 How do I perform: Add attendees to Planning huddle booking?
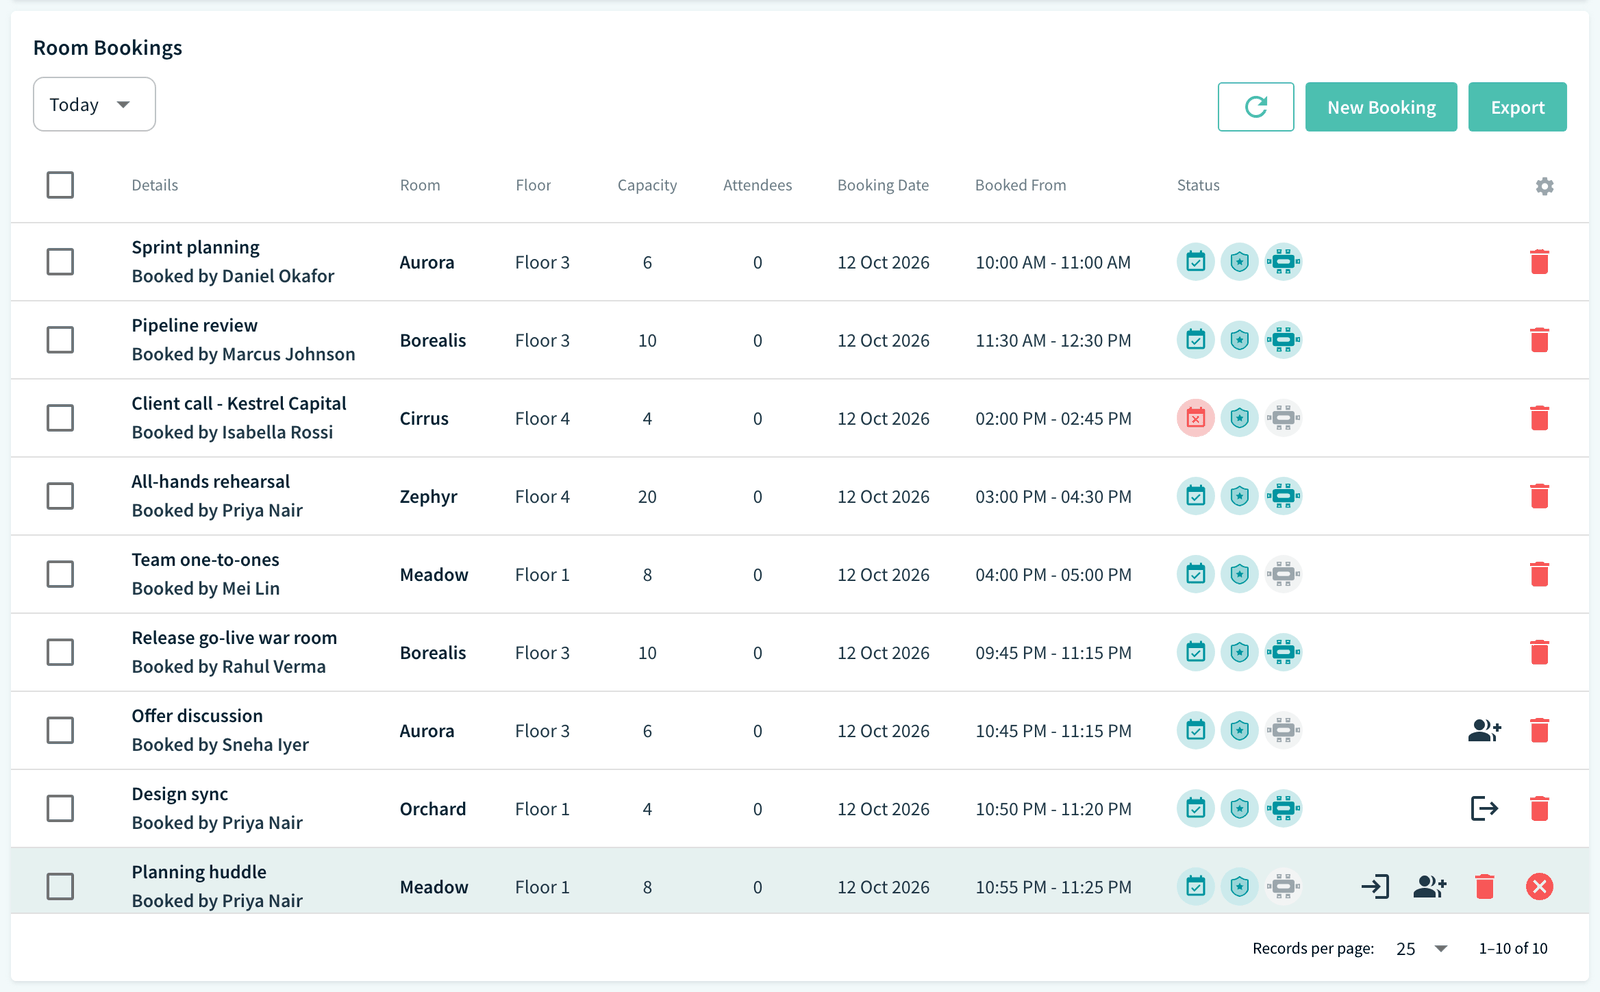coord(1430,886)
